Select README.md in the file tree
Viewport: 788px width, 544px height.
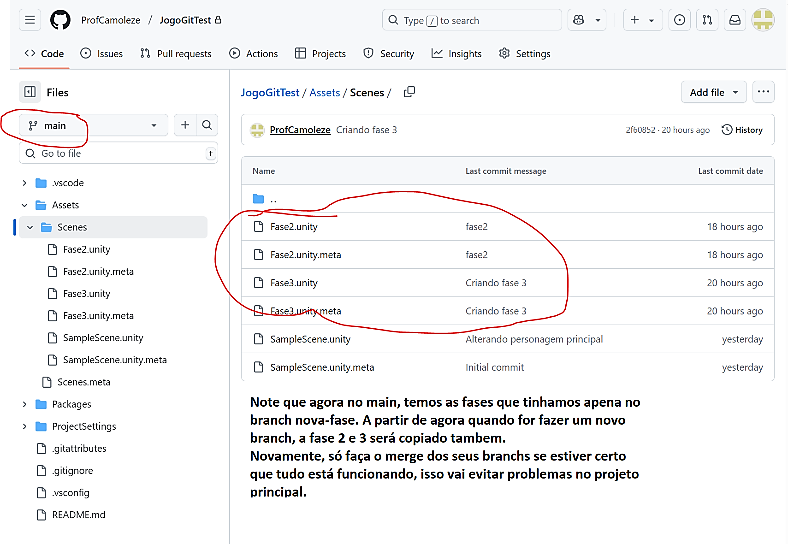pos(78,515)
